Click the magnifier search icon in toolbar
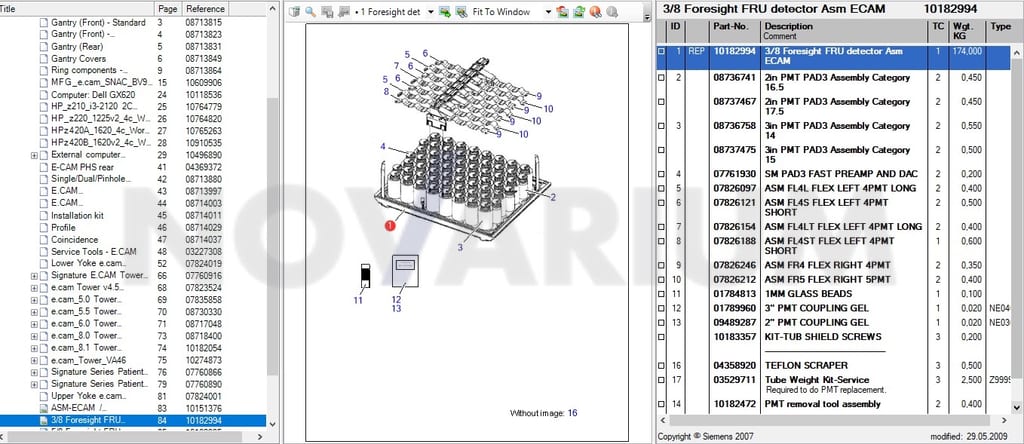 click(310, 12)
